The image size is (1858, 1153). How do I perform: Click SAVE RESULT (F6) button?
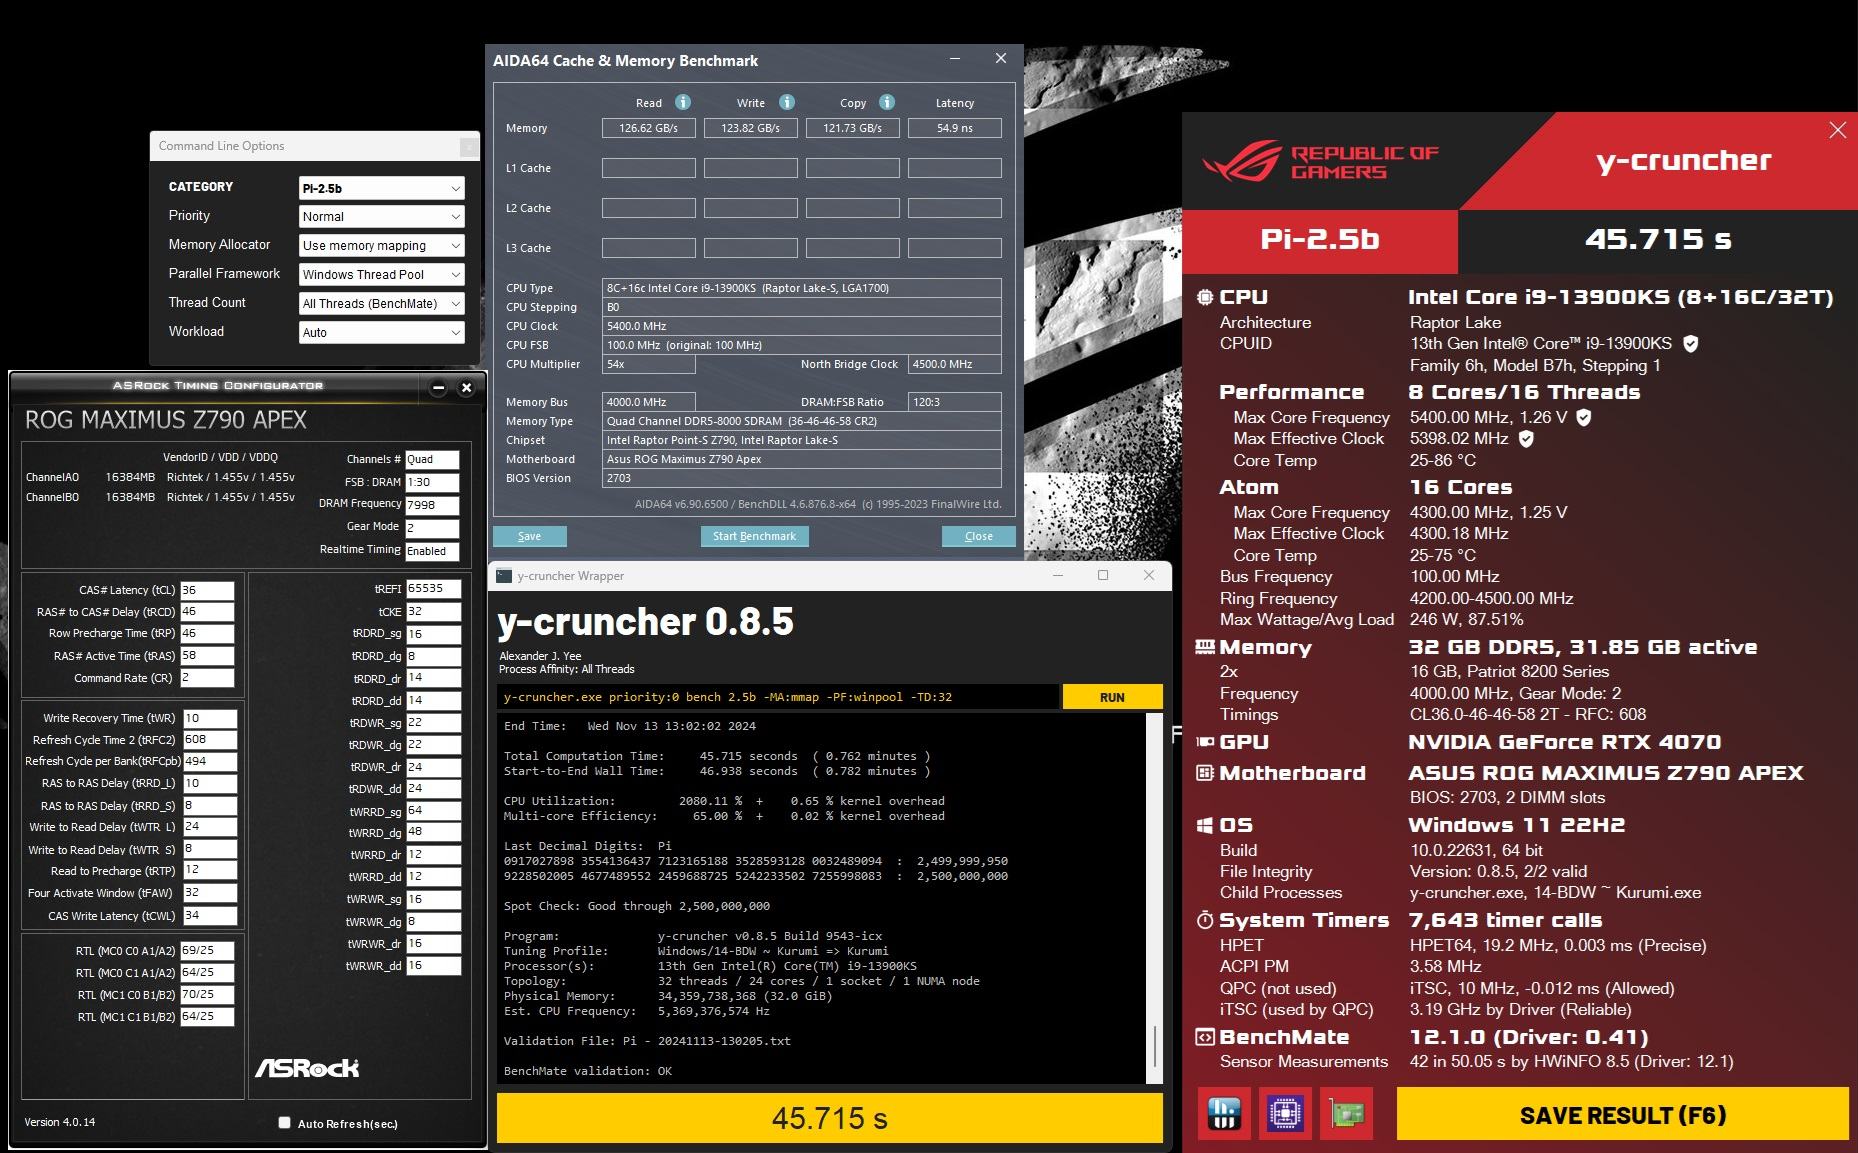[1622, 1114]
